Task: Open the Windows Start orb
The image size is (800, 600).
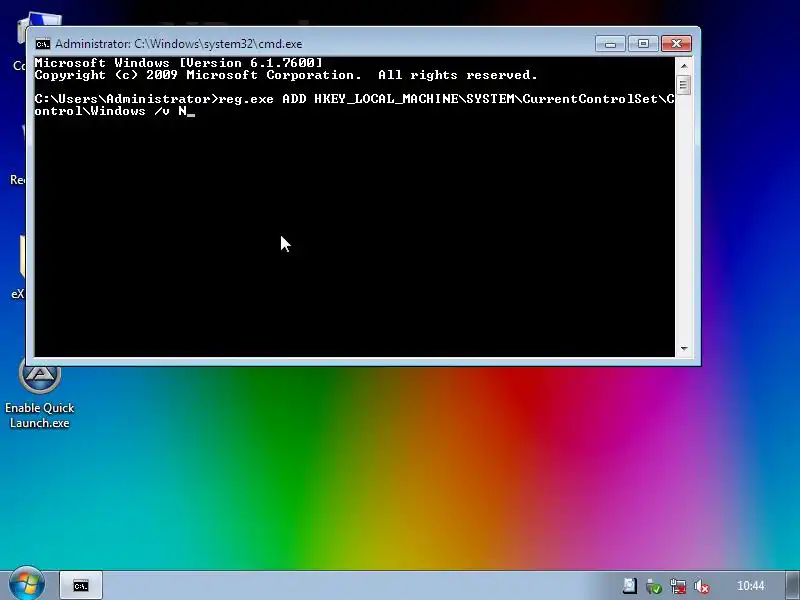Action: pyautogui.click(x=27, y=584)
